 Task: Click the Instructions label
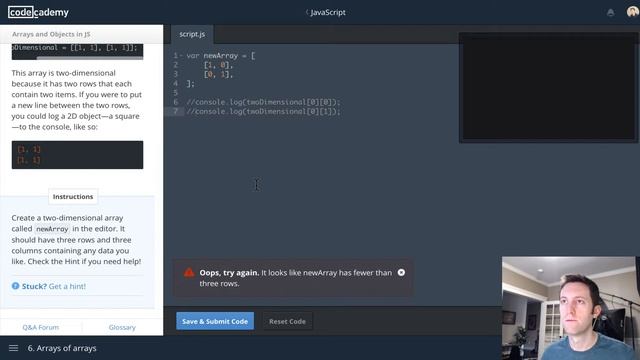(73, 196)
